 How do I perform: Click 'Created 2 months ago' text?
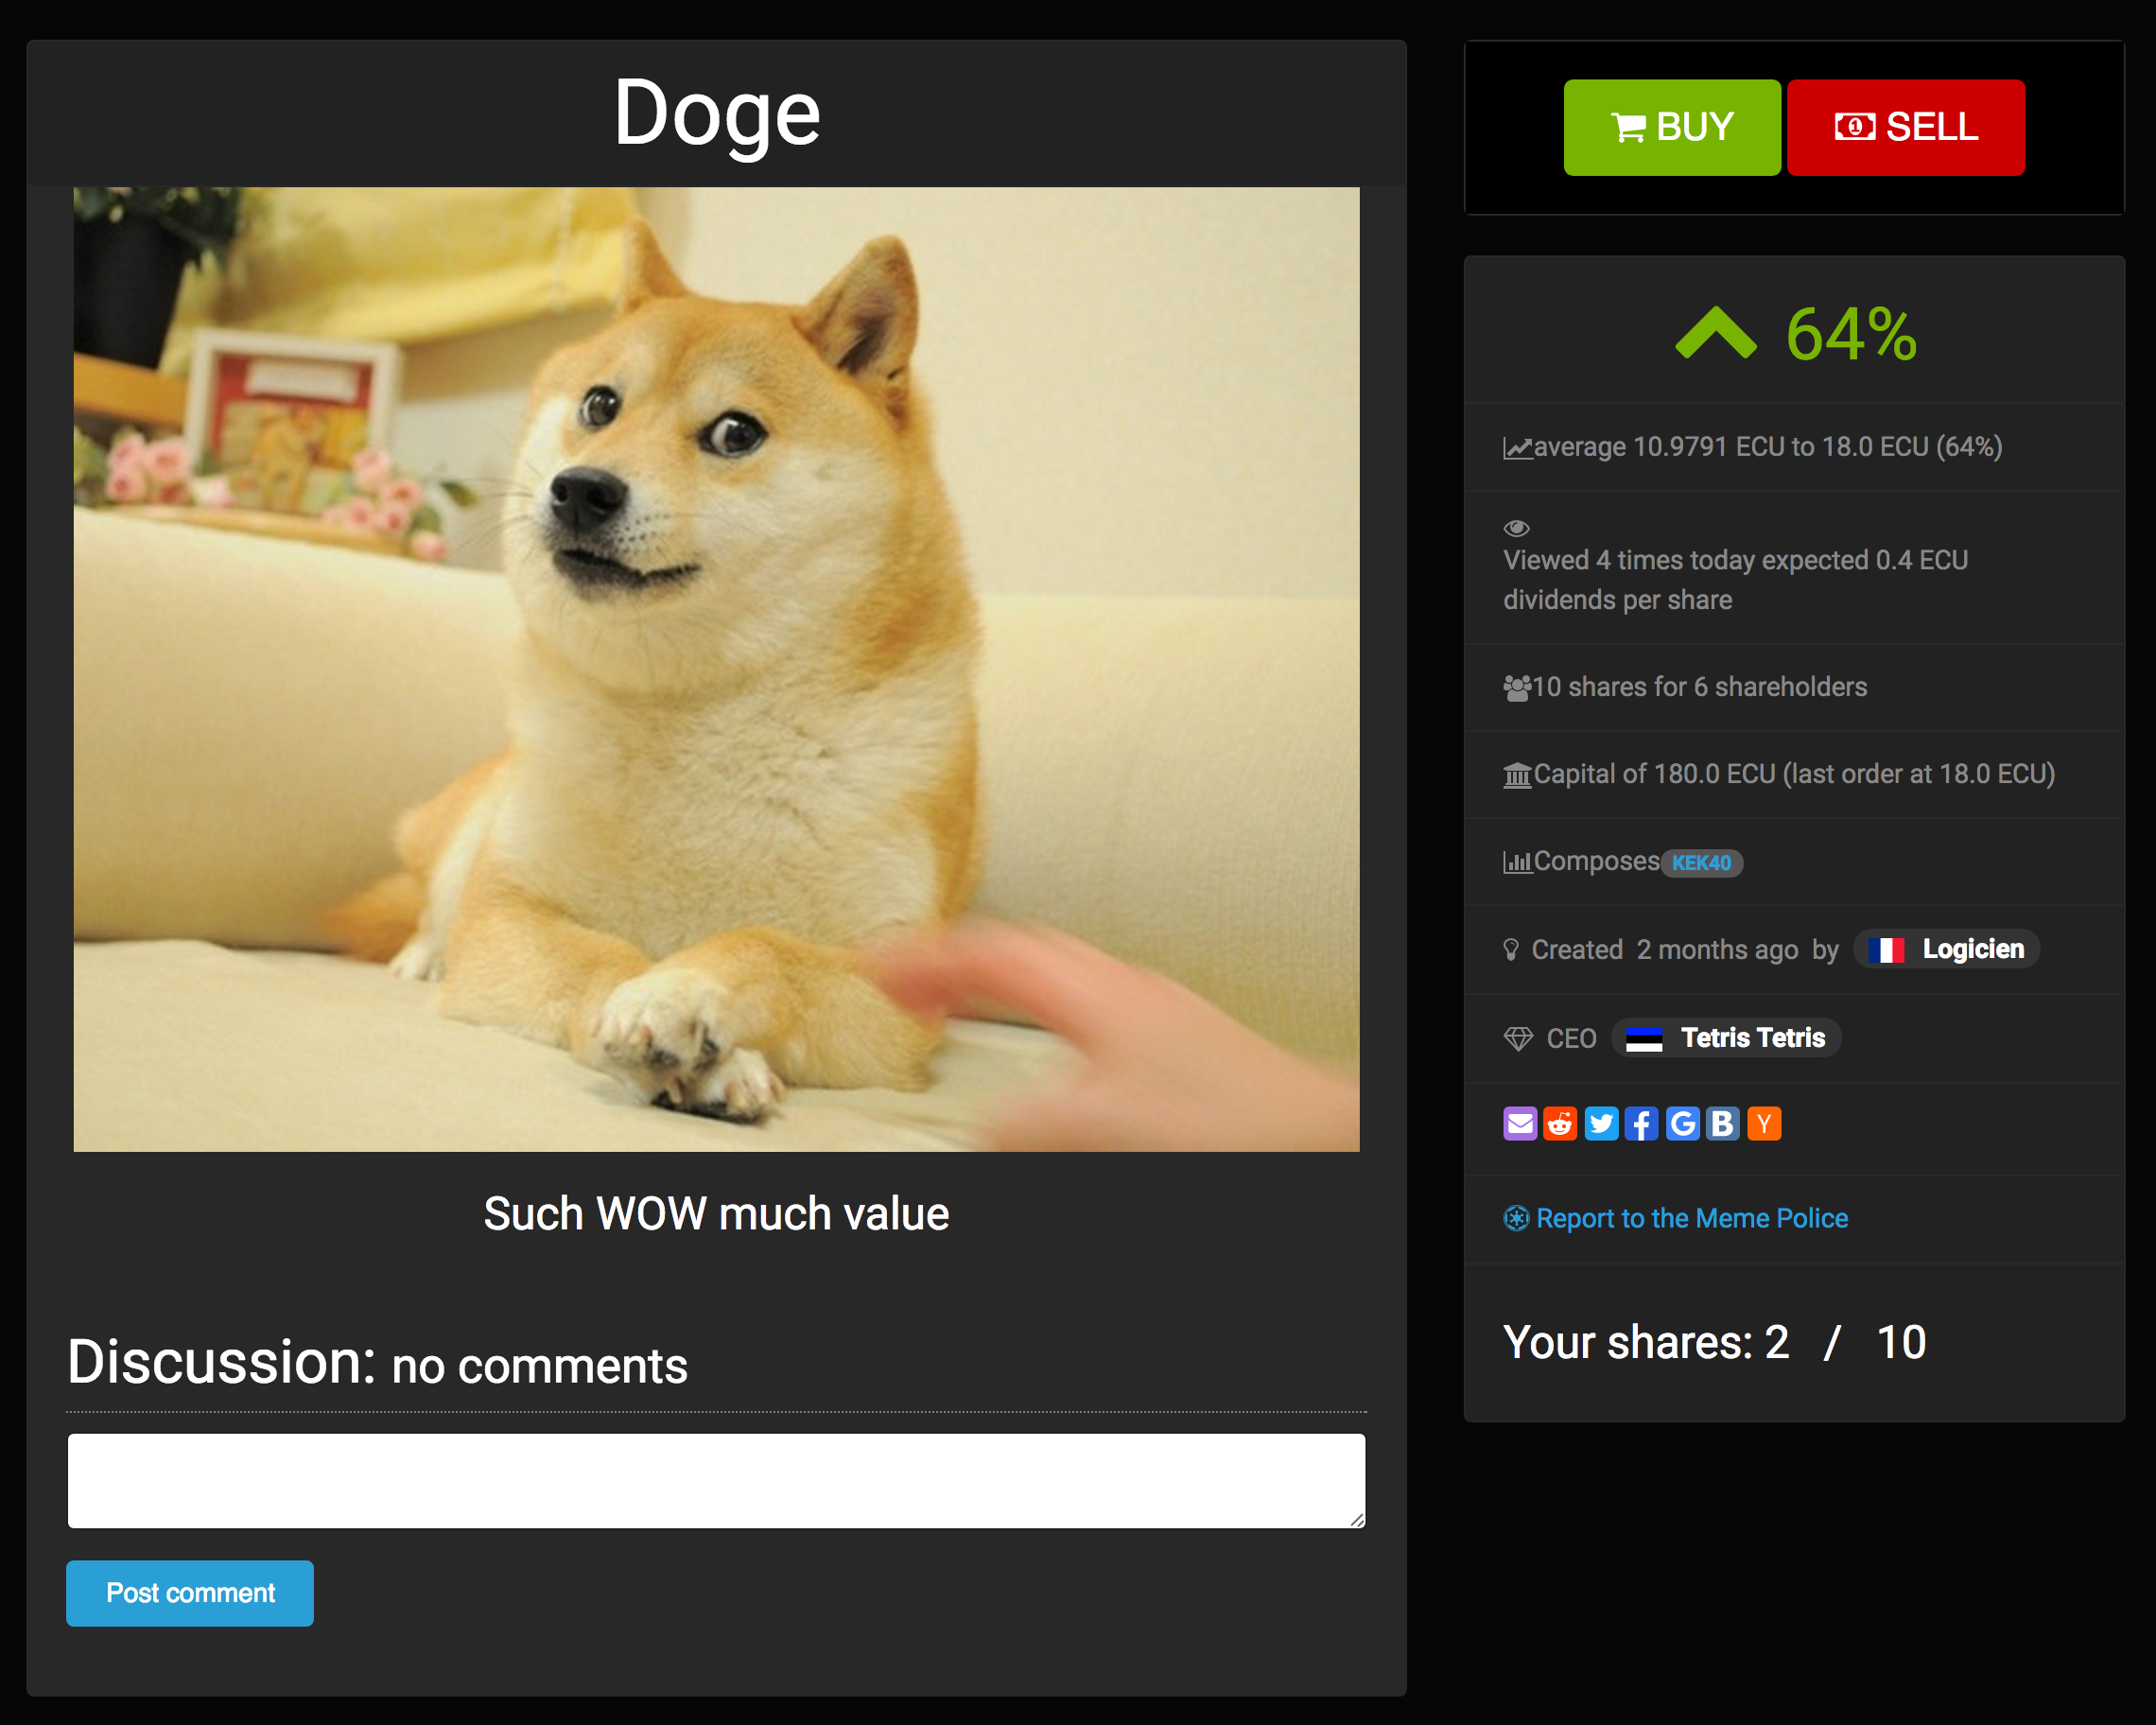1665,950
